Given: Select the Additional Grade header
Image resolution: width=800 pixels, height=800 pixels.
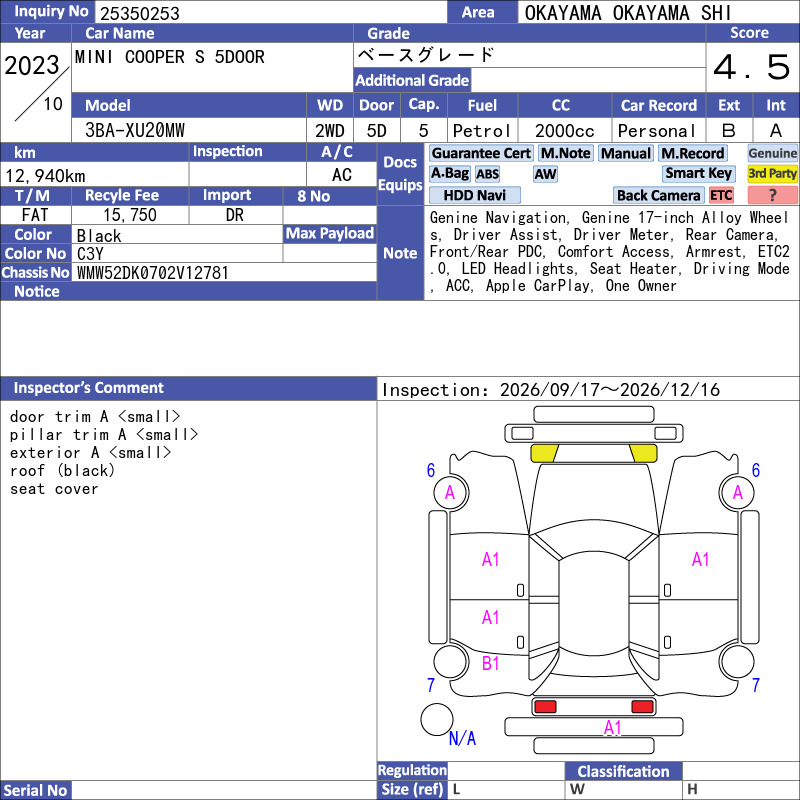Looking at the screenshot, I should (412, 80).
